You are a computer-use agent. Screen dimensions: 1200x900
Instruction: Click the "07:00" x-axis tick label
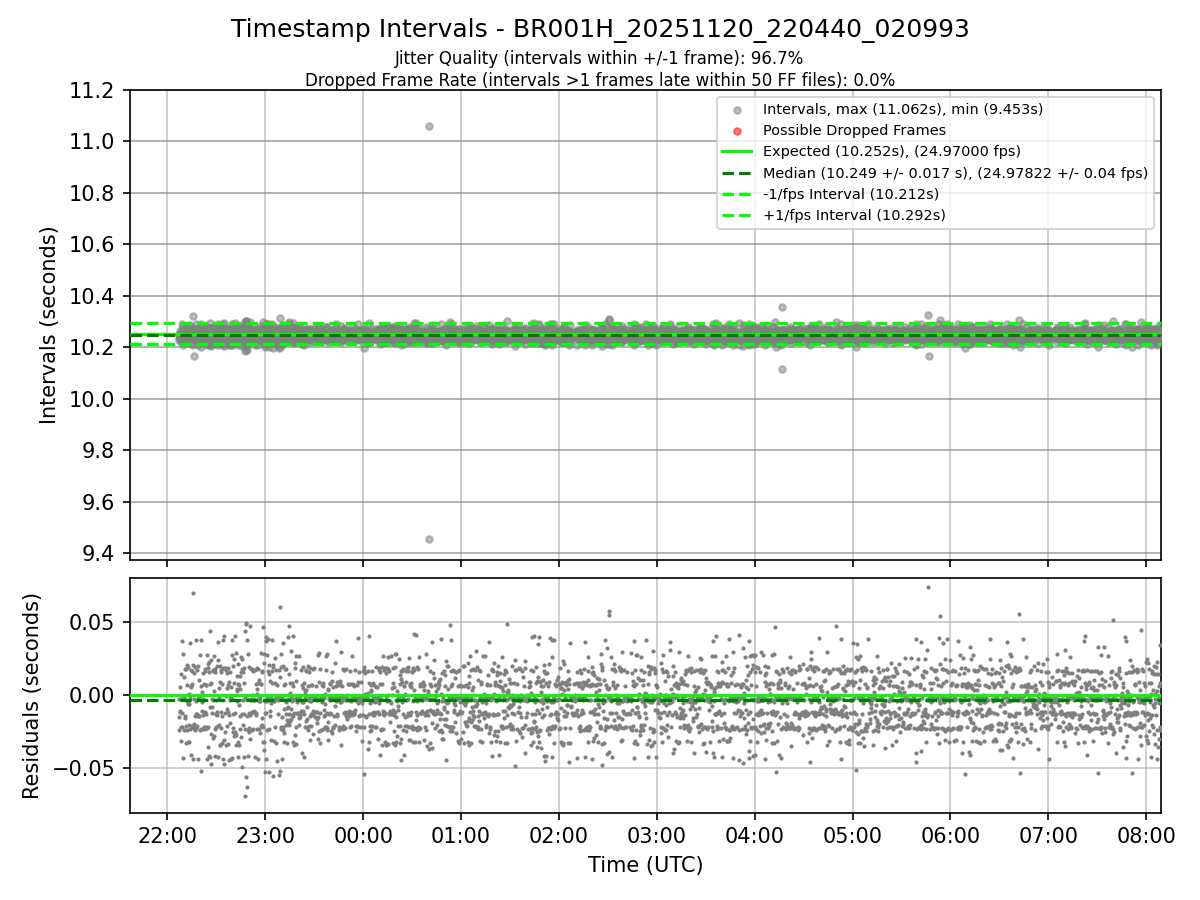pos(1048,833)
